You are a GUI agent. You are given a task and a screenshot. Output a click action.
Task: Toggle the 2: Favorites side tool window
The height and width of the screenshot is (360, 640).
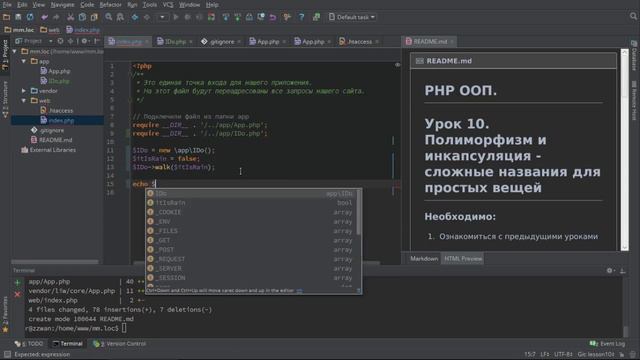pyautogui.click(x=5, y=313)
